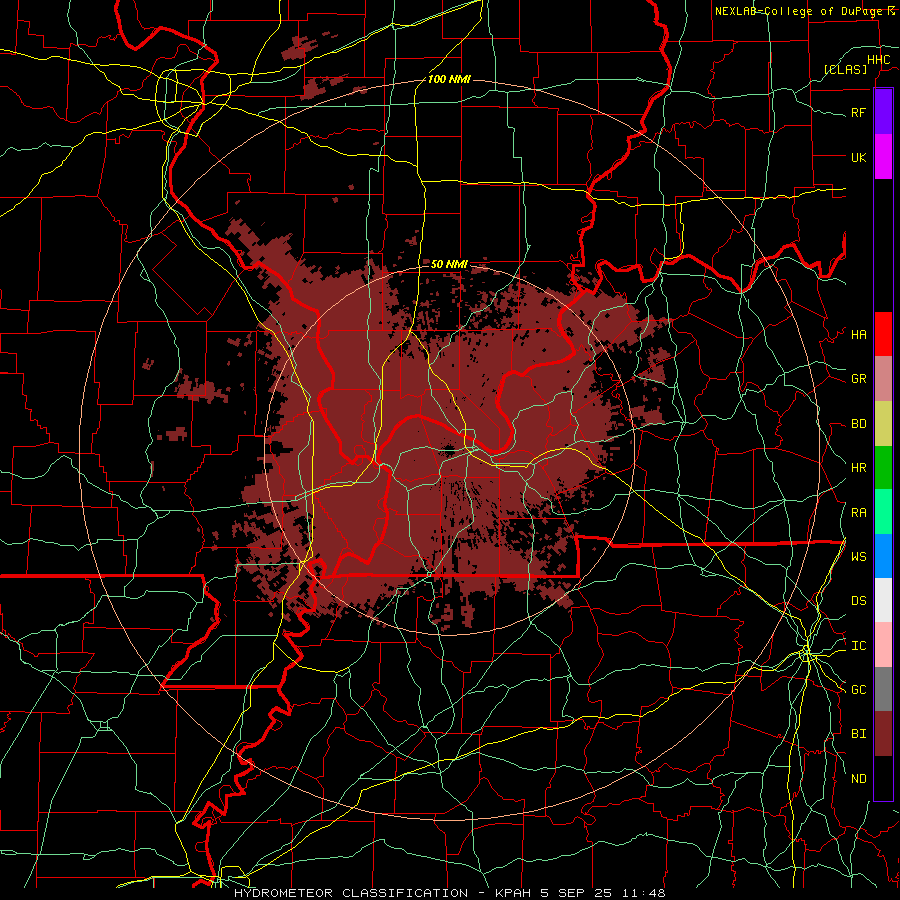Click the ND black legend swatch

(883, 778)
